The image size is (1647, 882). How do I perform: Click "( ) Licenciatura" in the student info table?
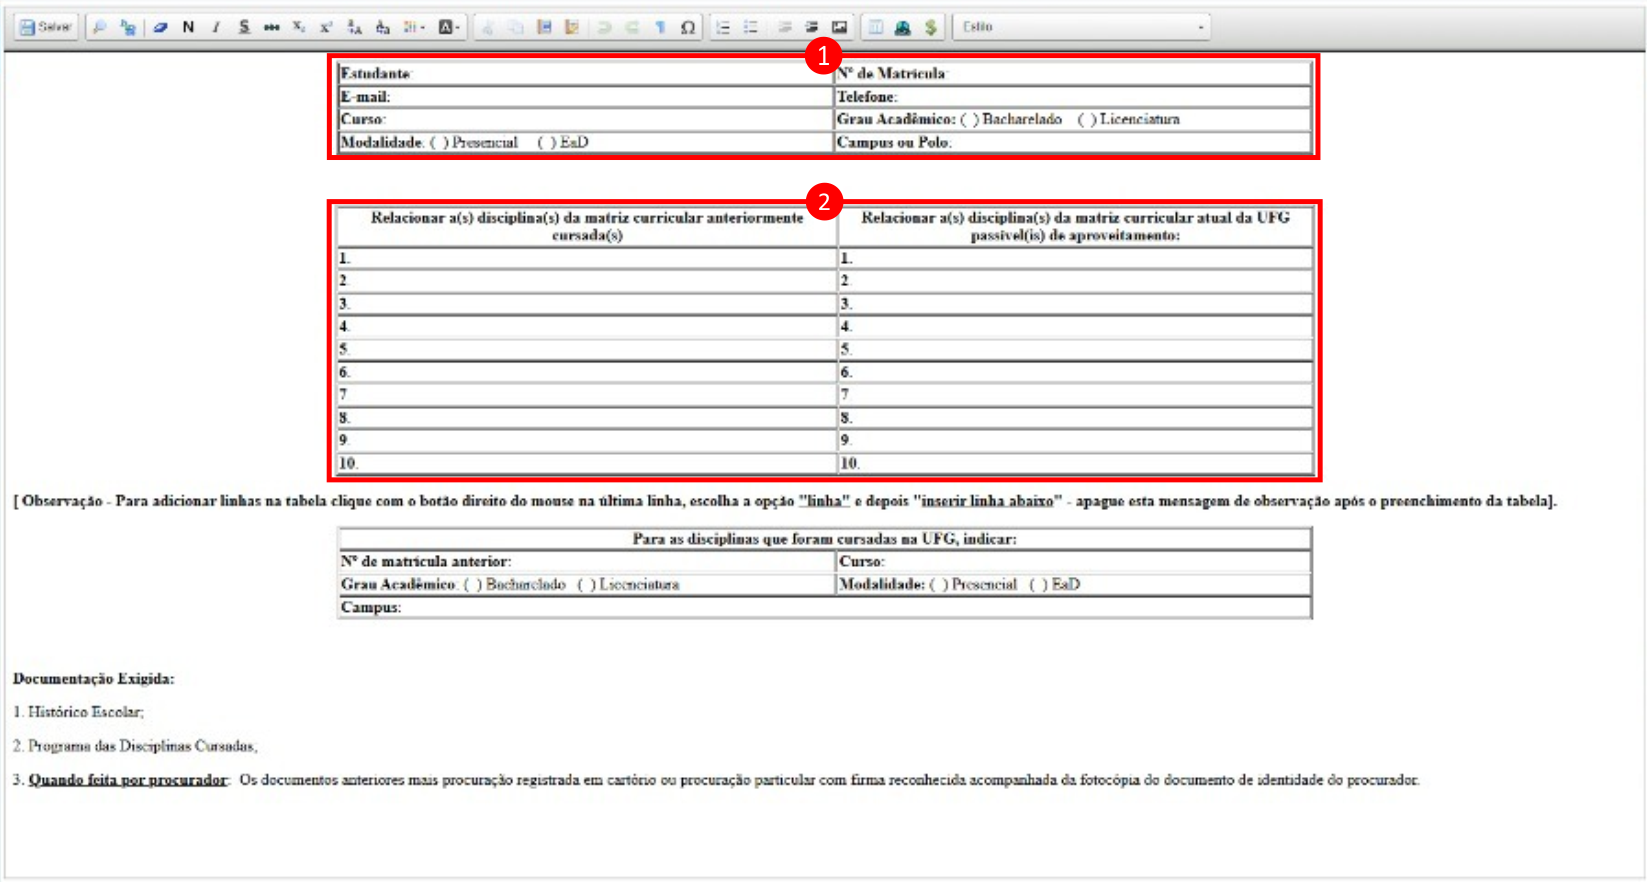point(1129,119)
